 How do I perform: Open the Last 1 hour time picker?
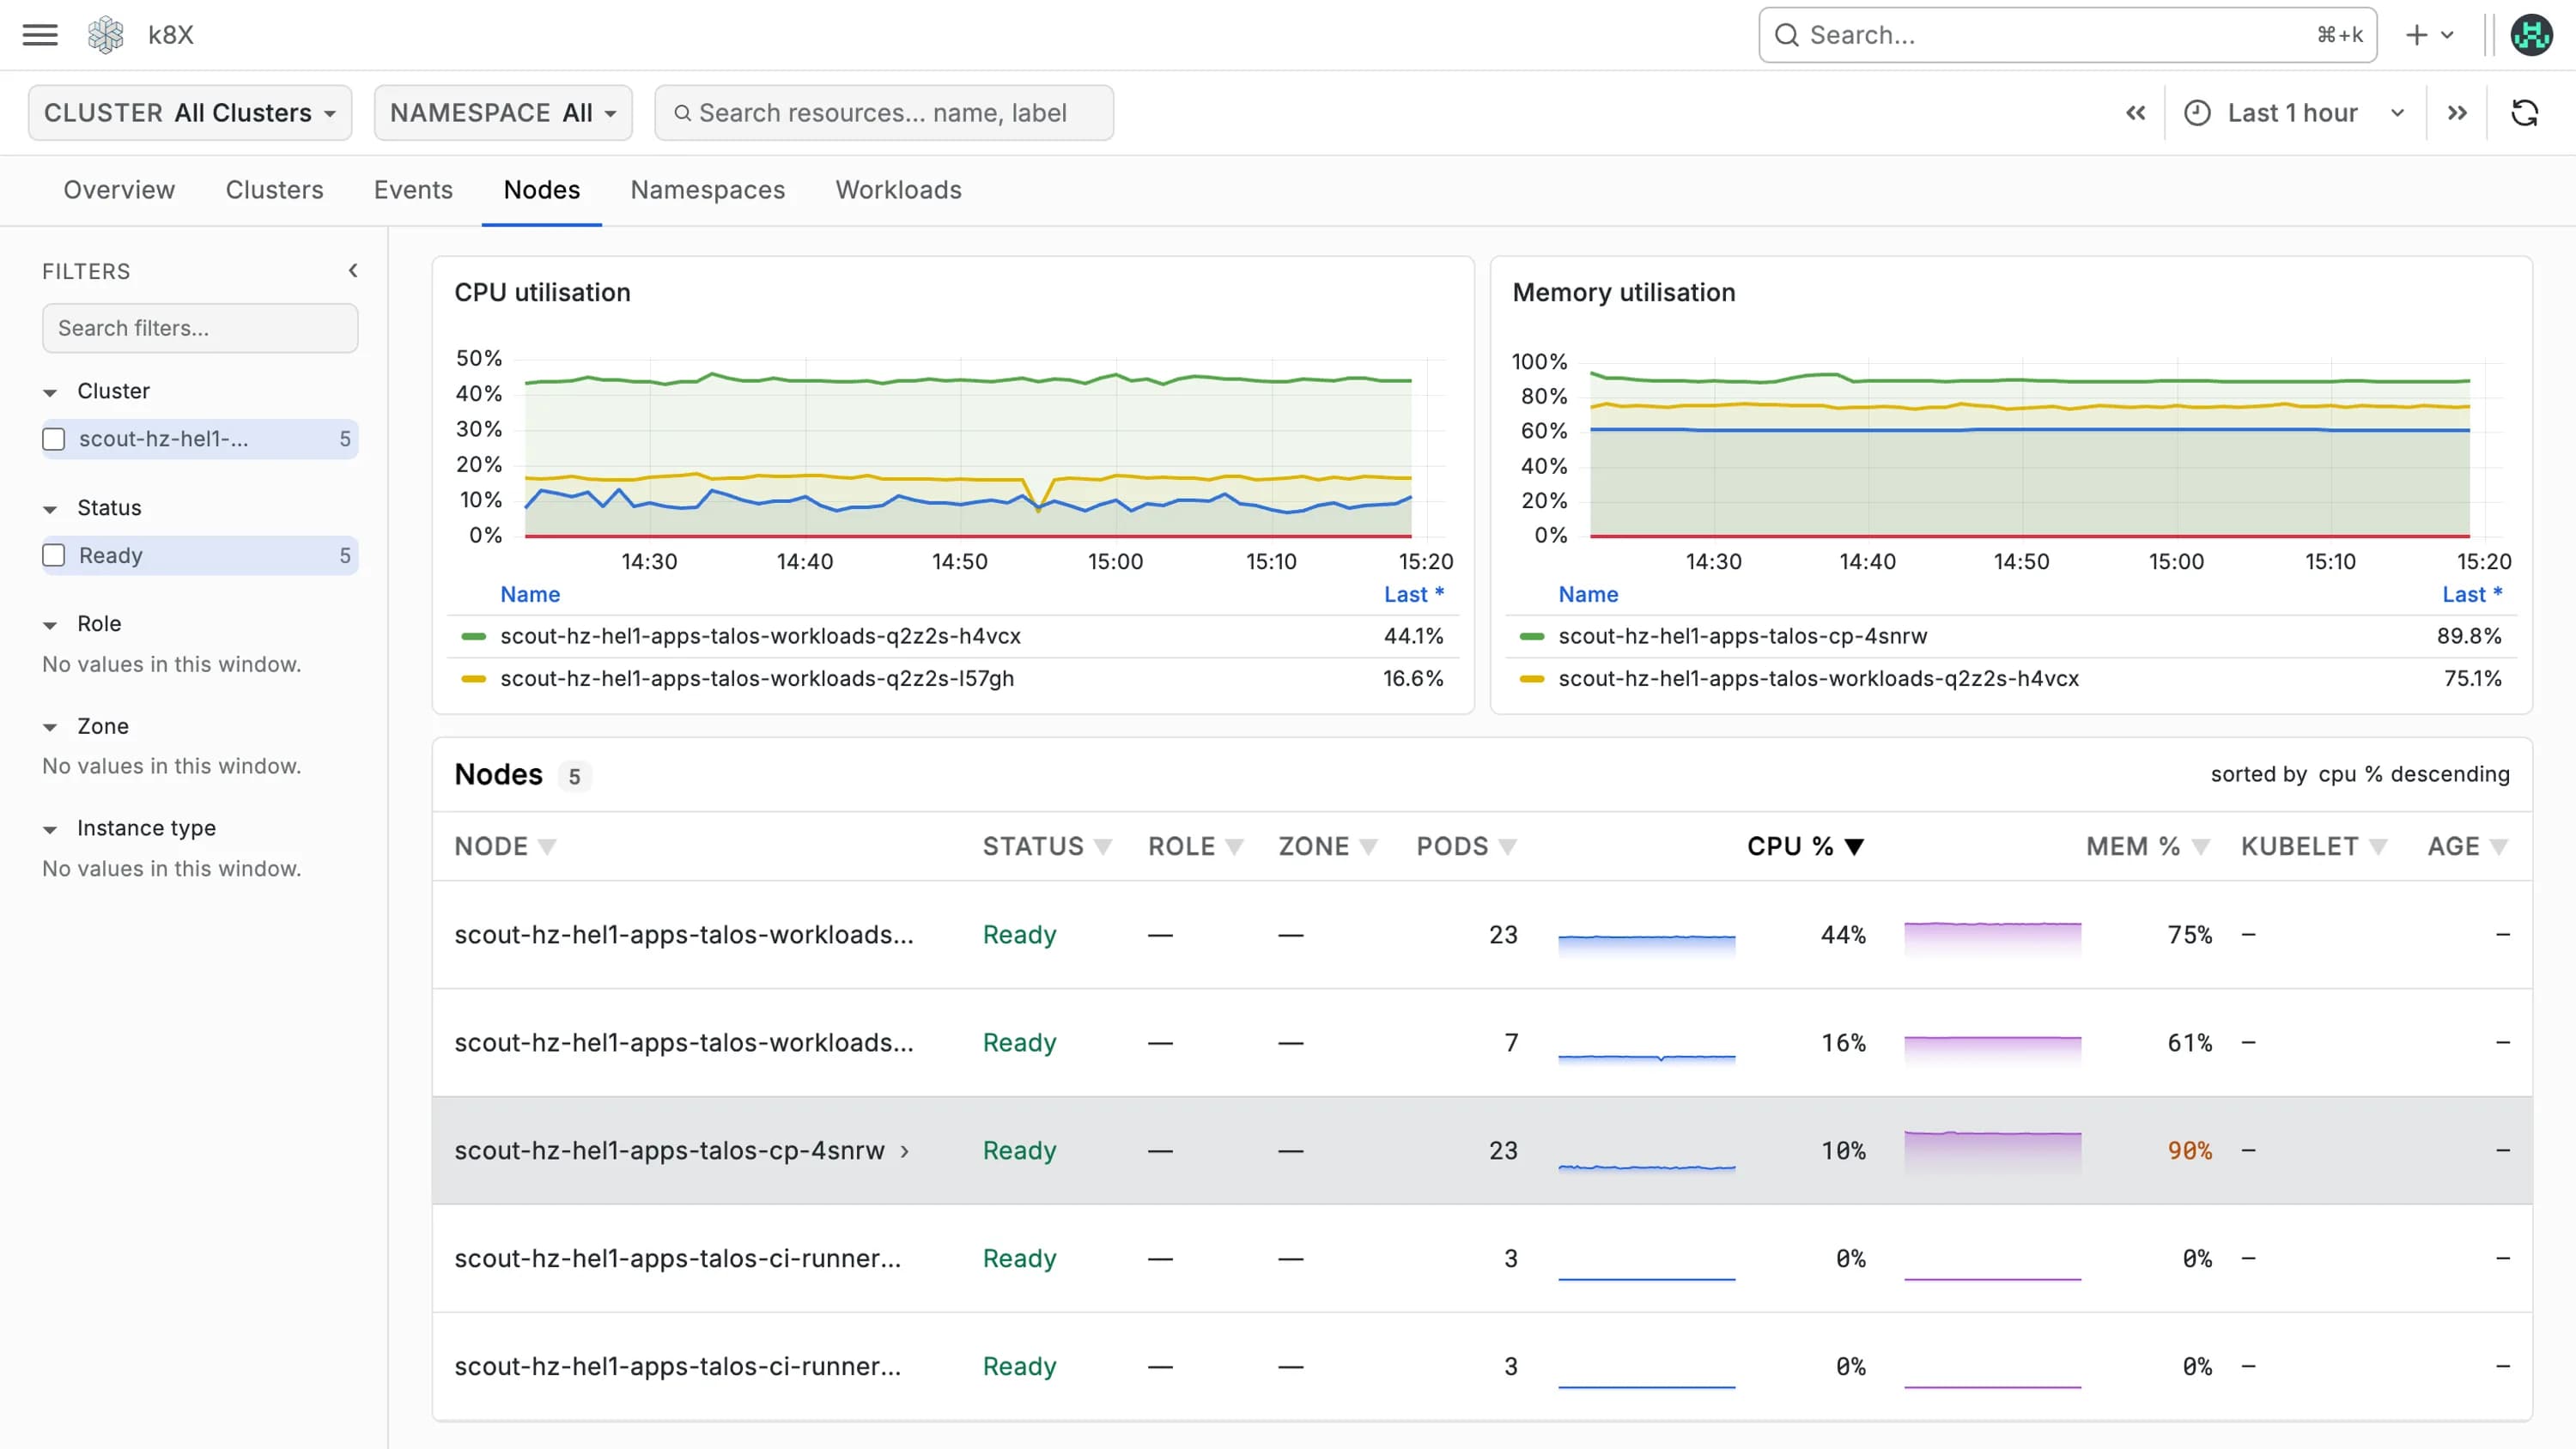pyautogui.click(x=2294, y=113)
